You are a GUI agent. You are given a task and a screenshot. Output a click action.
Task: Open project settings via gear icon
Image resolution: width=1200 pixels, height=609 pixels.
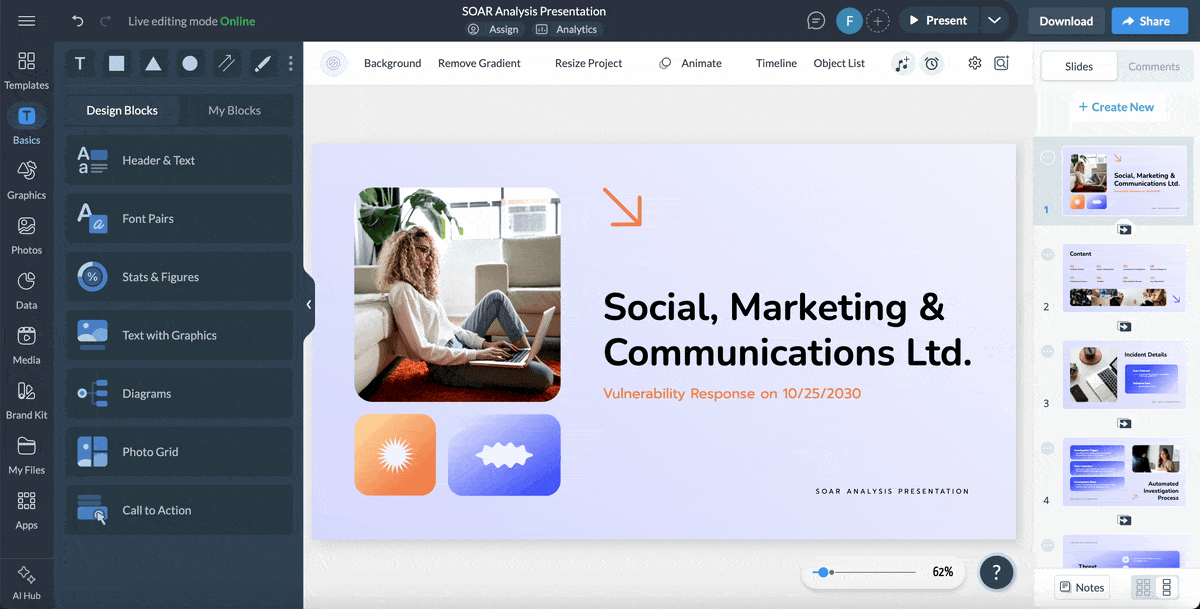974,63
